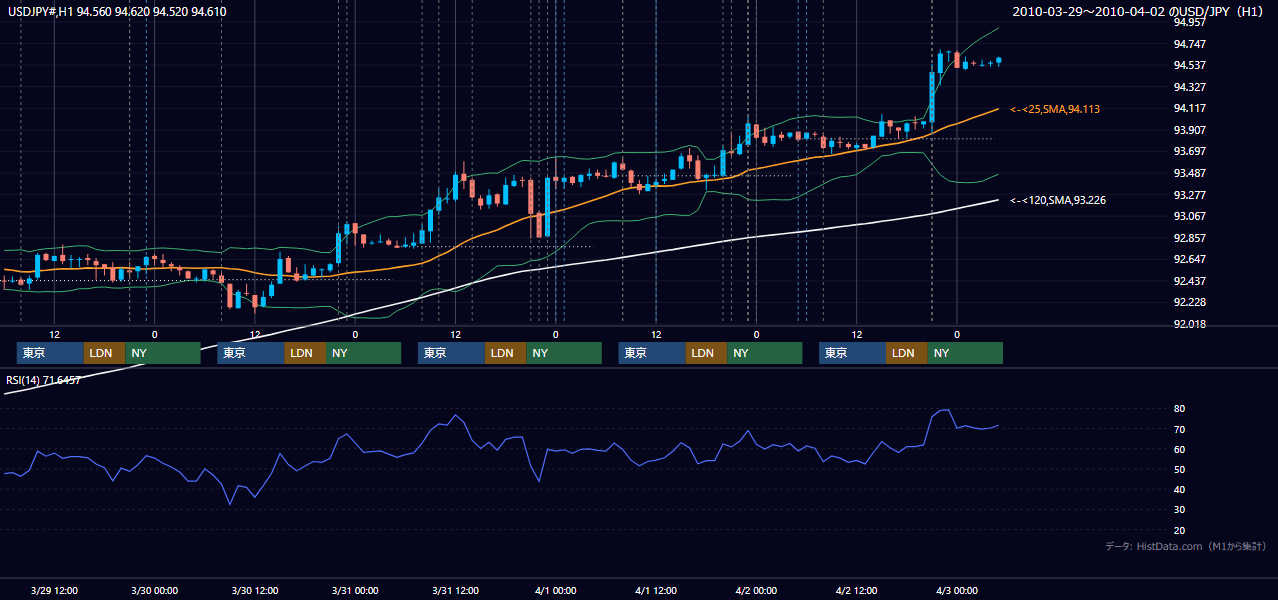Image resolution: width=1278 pixels, height=600 pixels.
Task: Click the LDN session box for 4/2
Action: pyautogui.click(x=906, y=353)
